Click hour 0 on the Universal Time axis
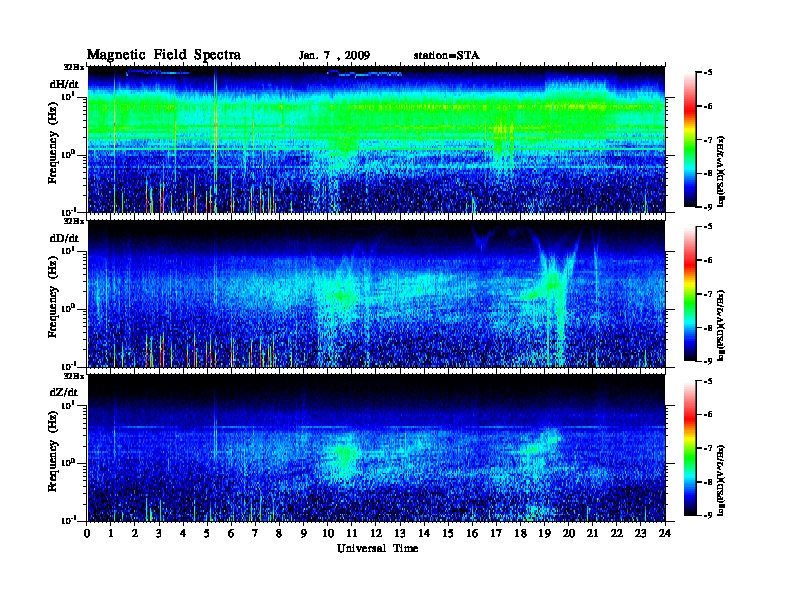Image resolution: width=792 pixels, height=612 pixels. (87, 533)
